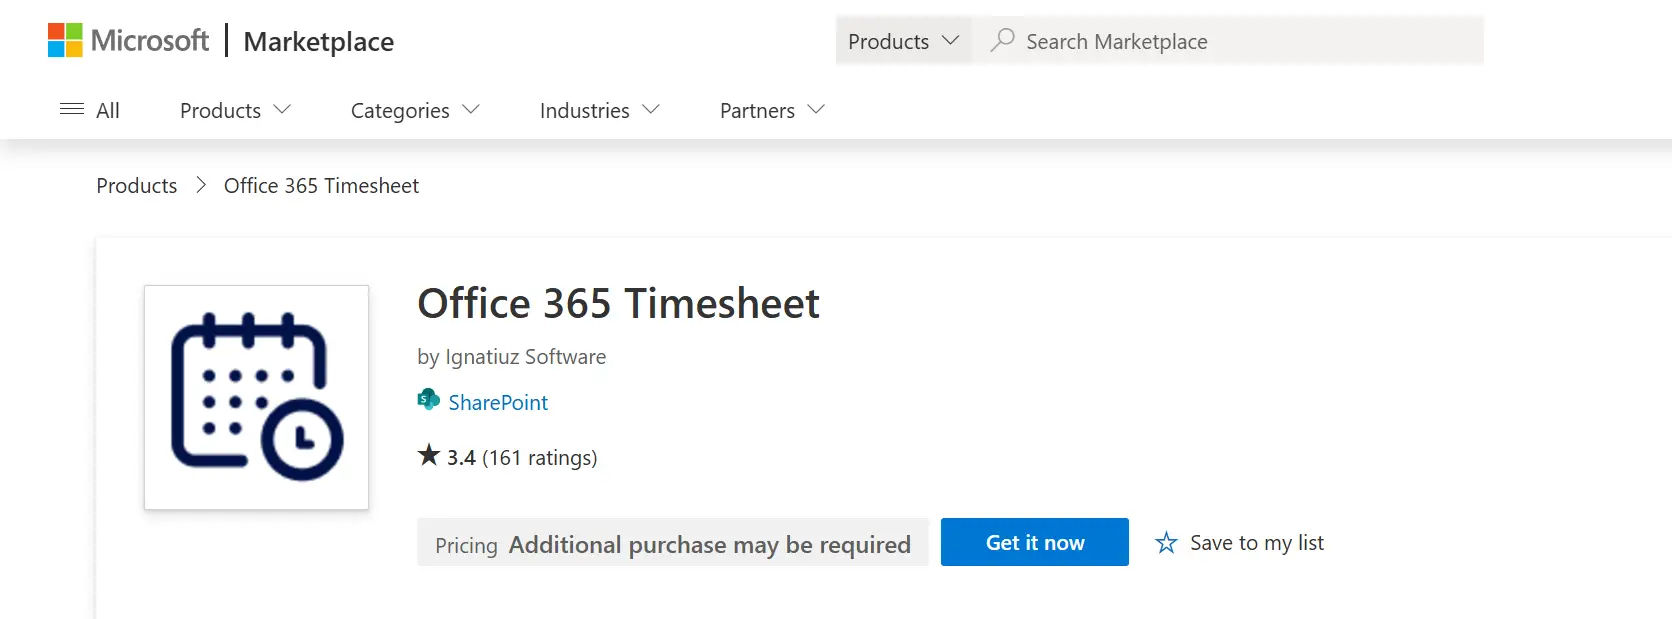Click the Microsoft logo
Viewport: 1672px width, 619px height.
click(128, 41)
